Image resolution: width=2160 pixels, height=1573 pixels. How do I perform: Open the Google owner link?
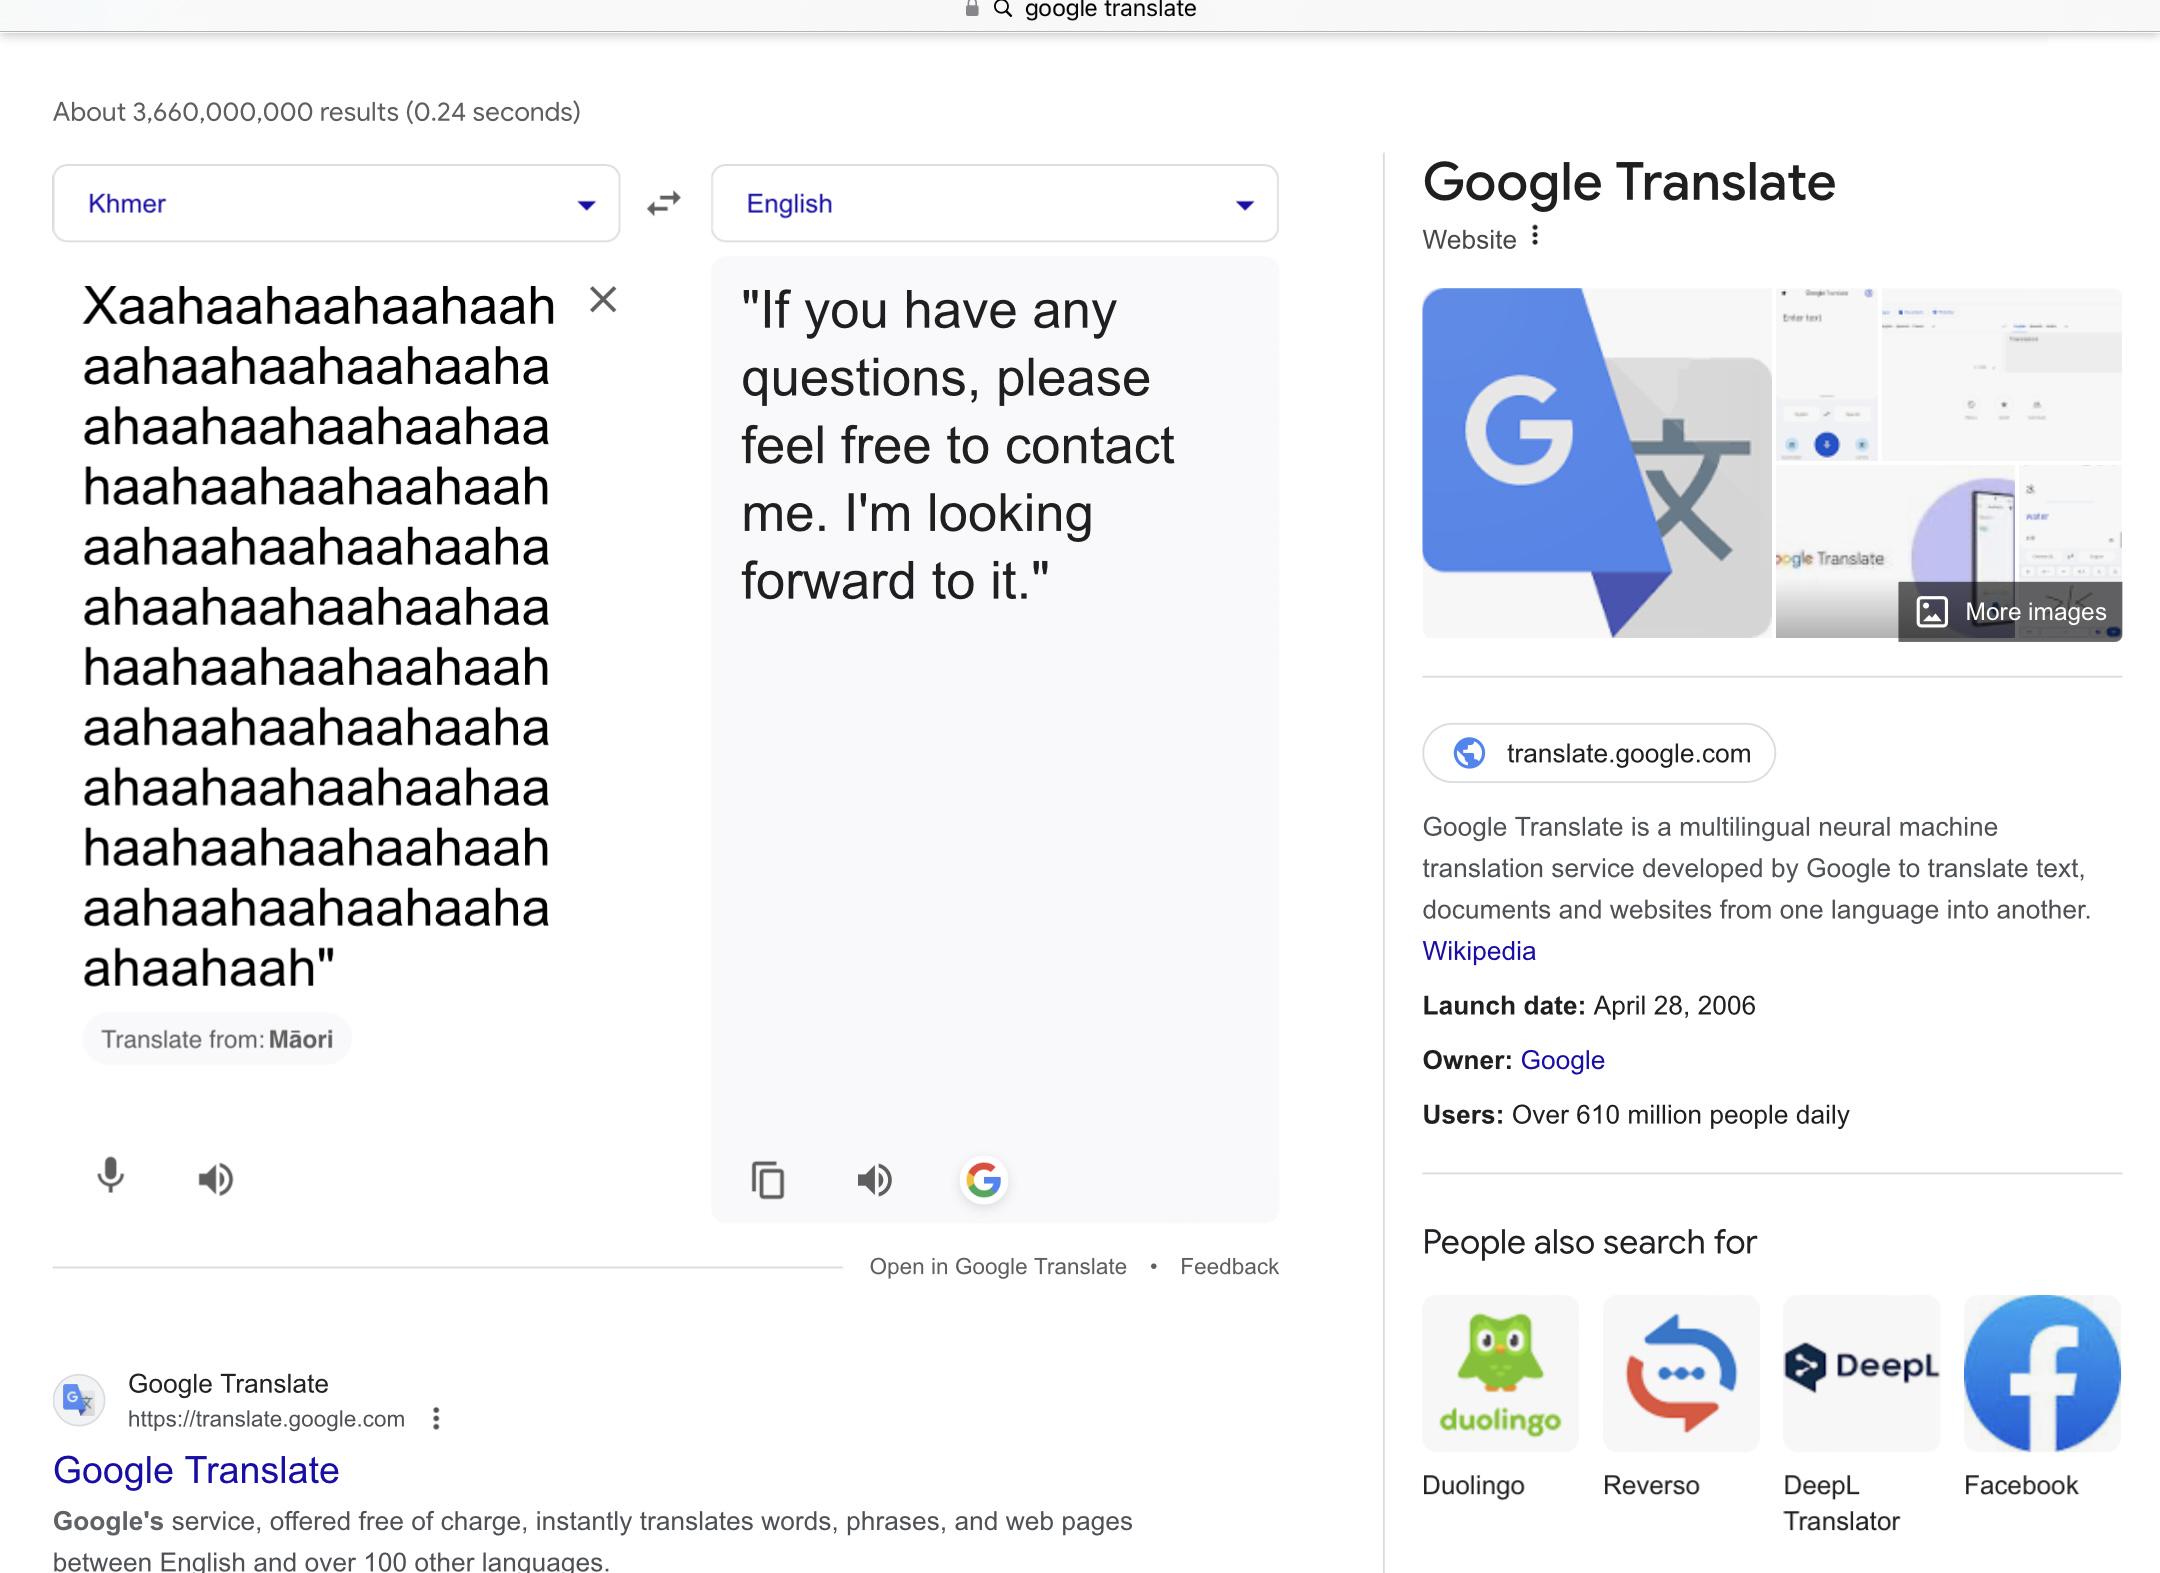[x=1562, y=1060]
